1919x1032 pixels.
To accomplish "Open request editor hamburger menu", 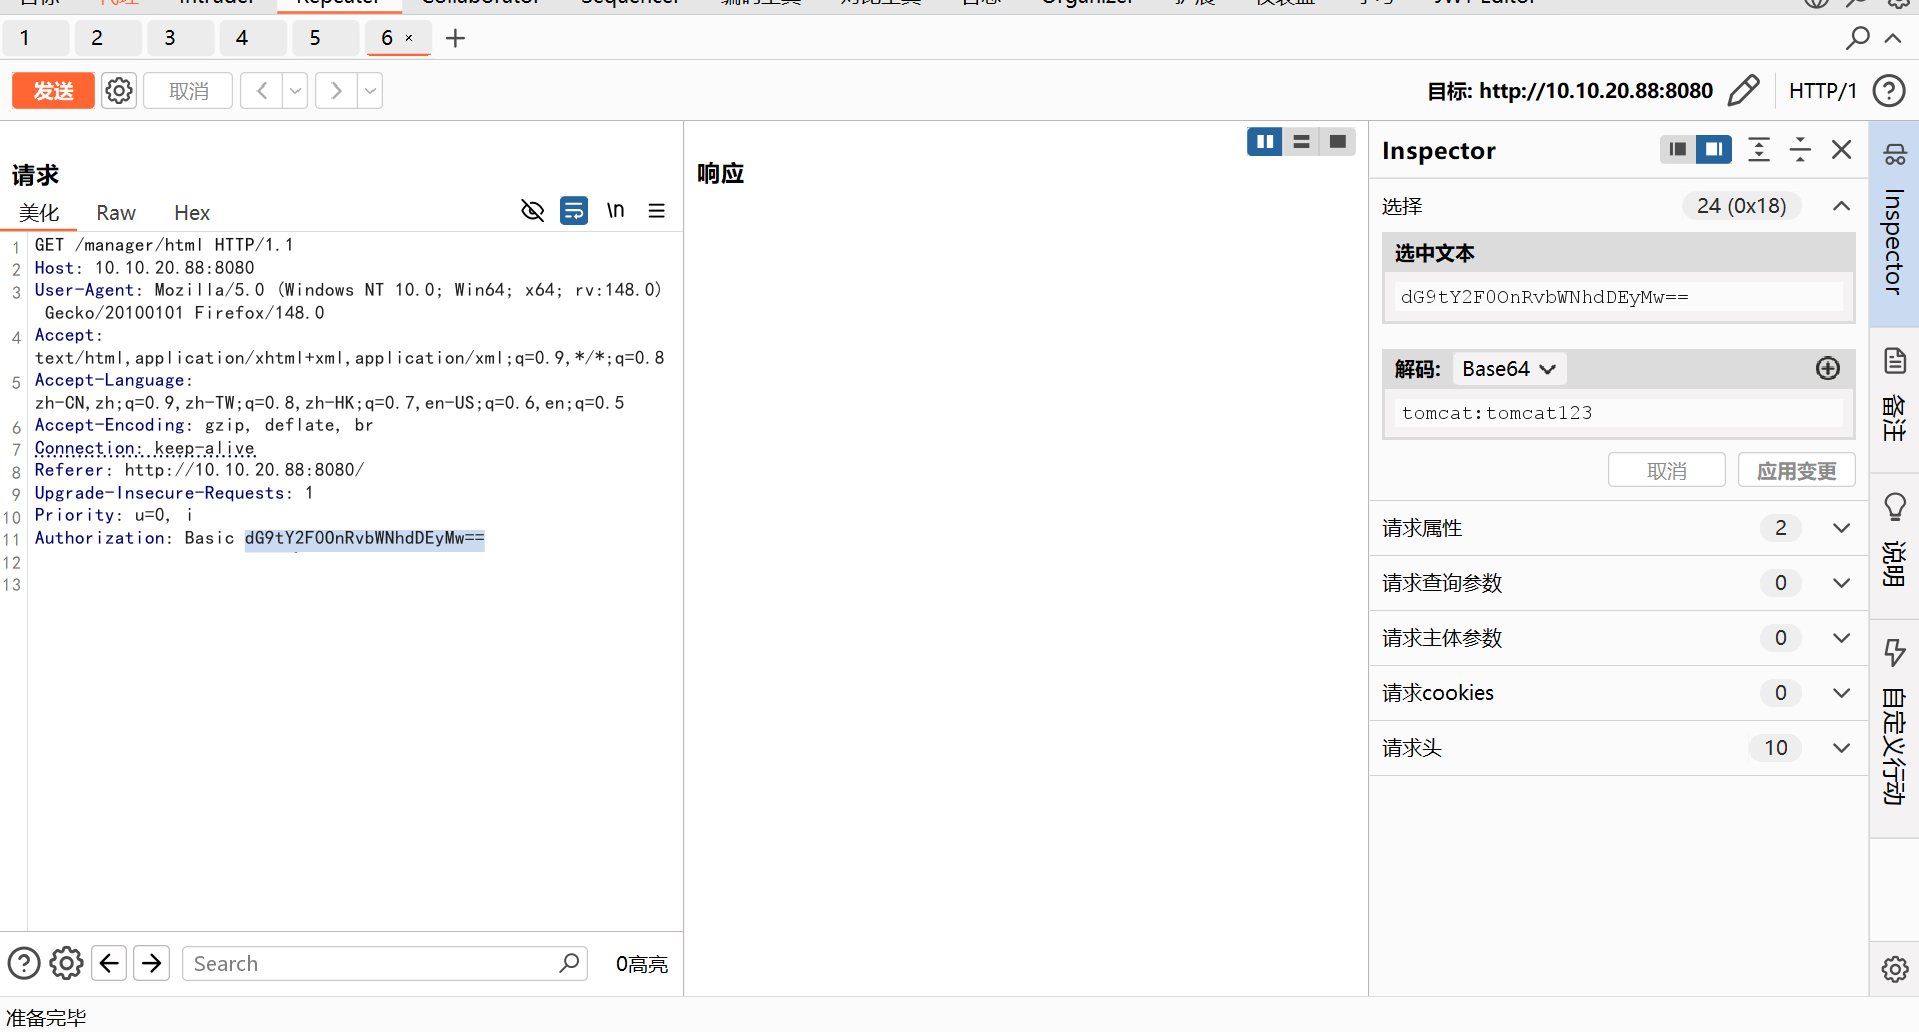I will pyautogui.click(x=656, y=211).
